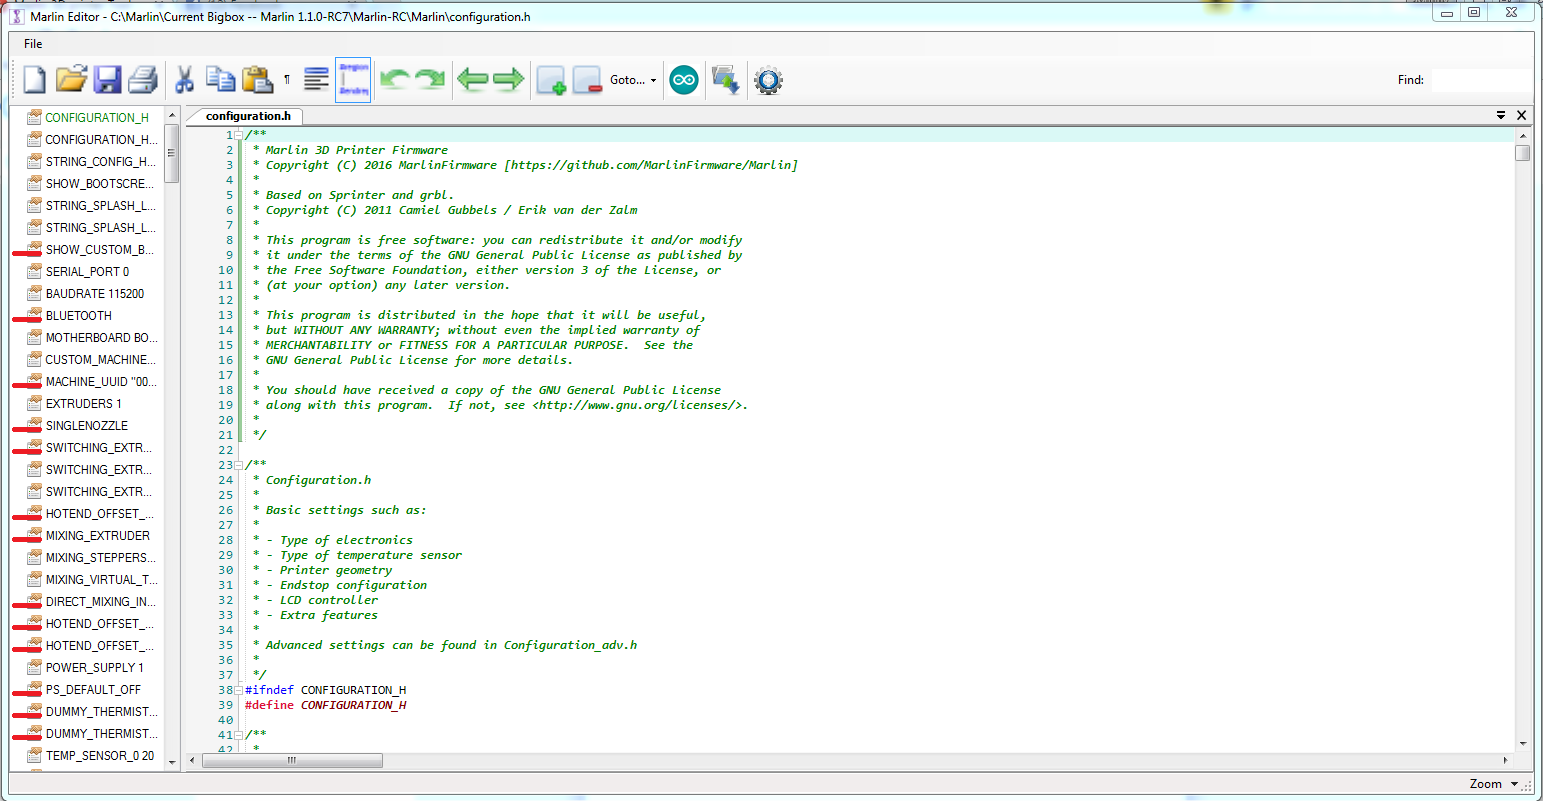Click the green Redo arrow
This screenshot has height=801, width=1543.
point(430,80)
